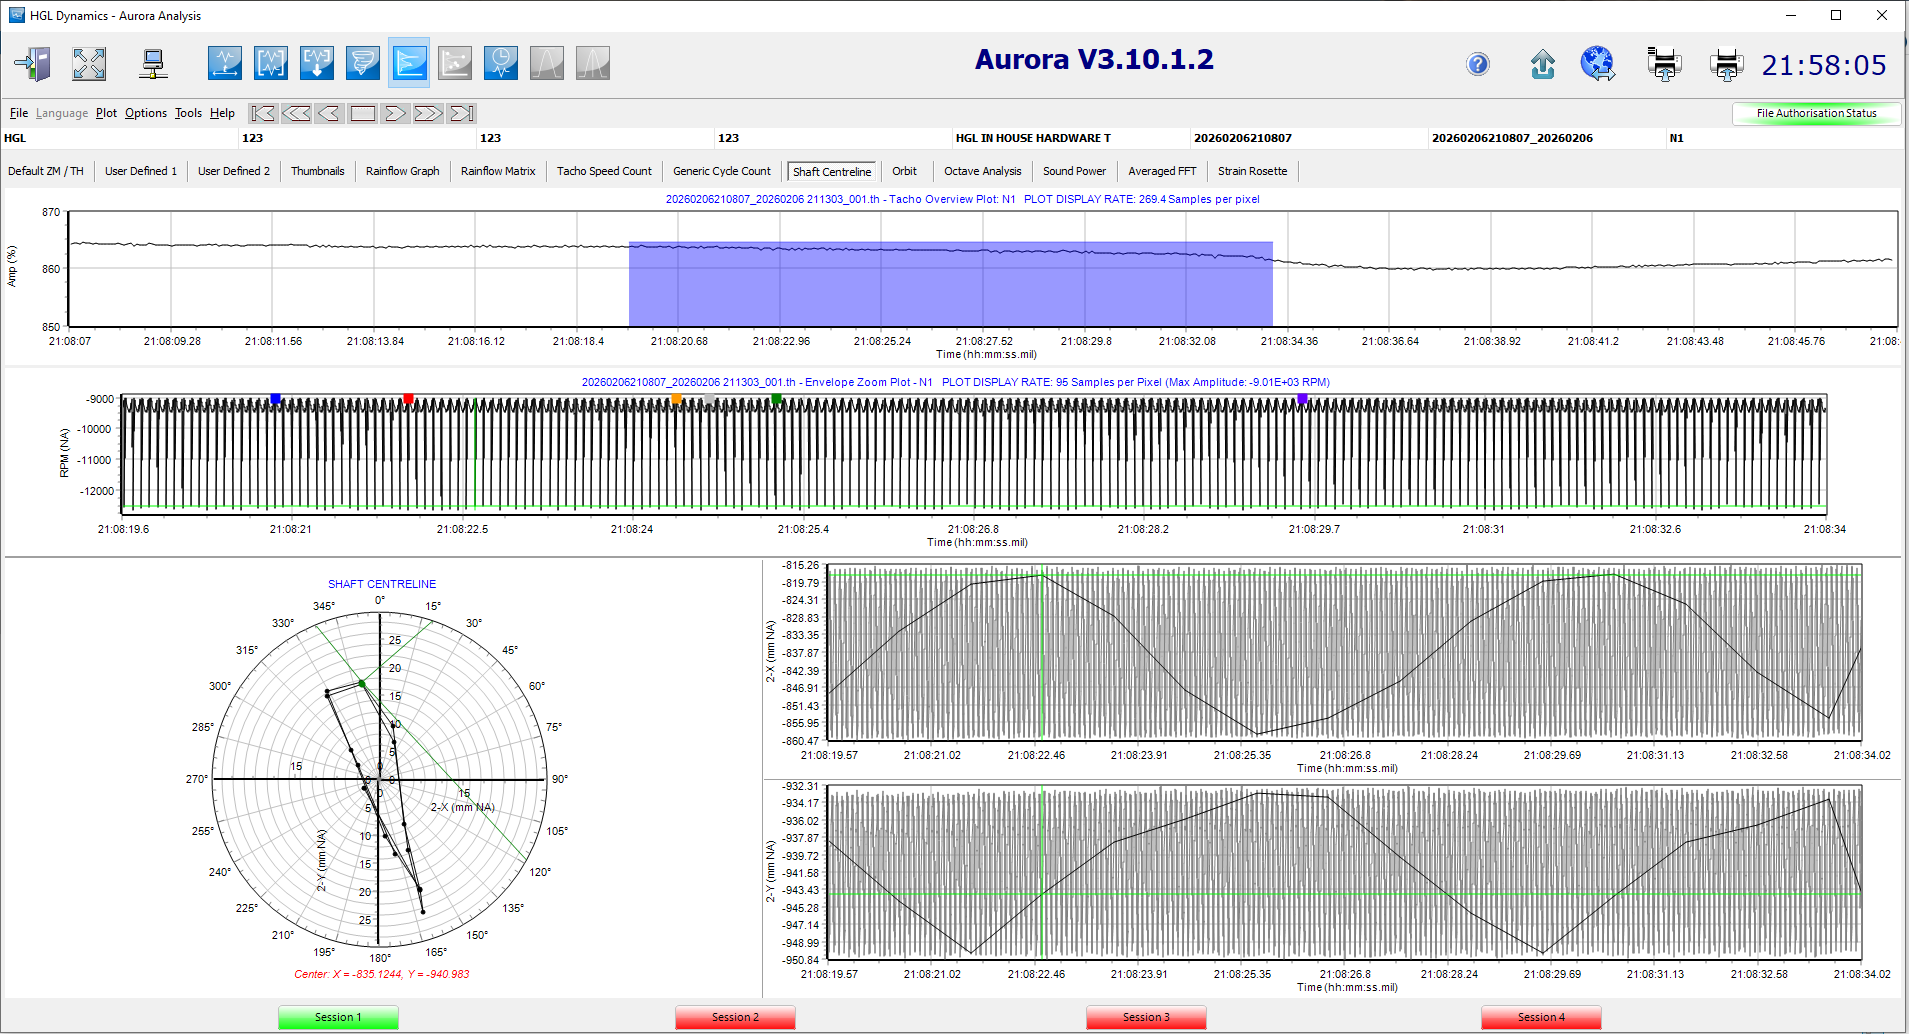This screenshot has width=1909, height=1034.
Task: Click the clock waveform toolbar icon
Action: (x=500, y=64)
